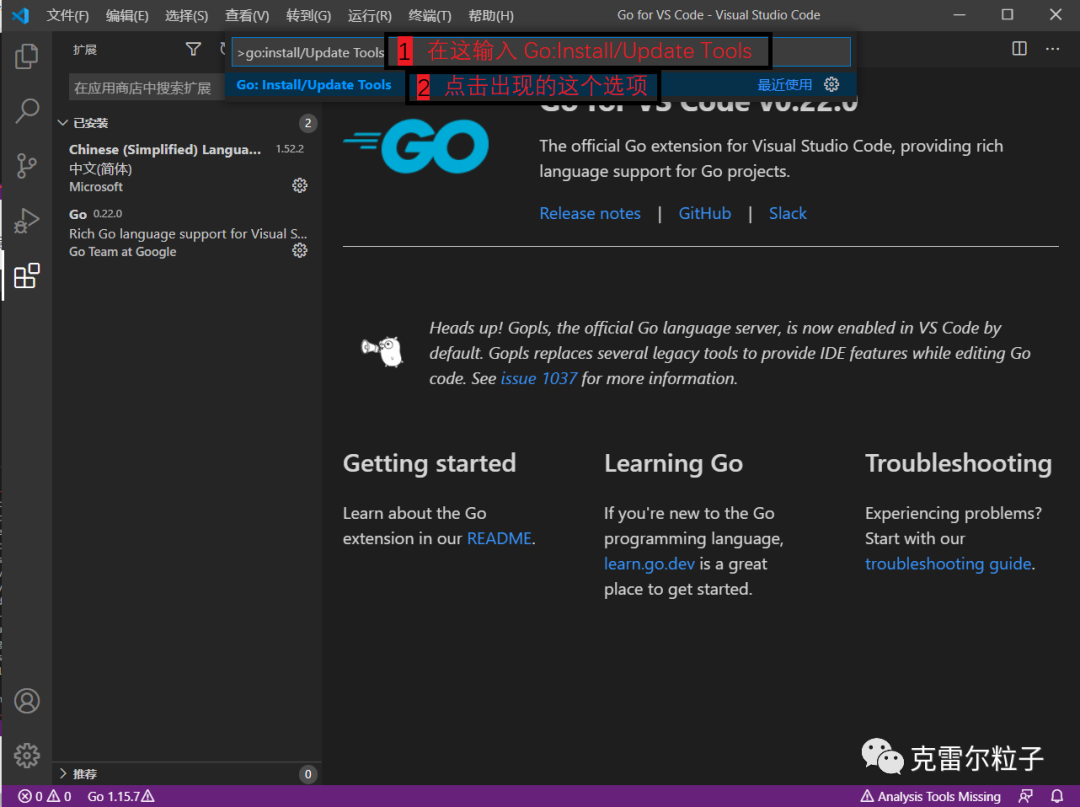Click Analysis Tools Missing warning
Screen dimensions: 1080x807
coord(930,796)
